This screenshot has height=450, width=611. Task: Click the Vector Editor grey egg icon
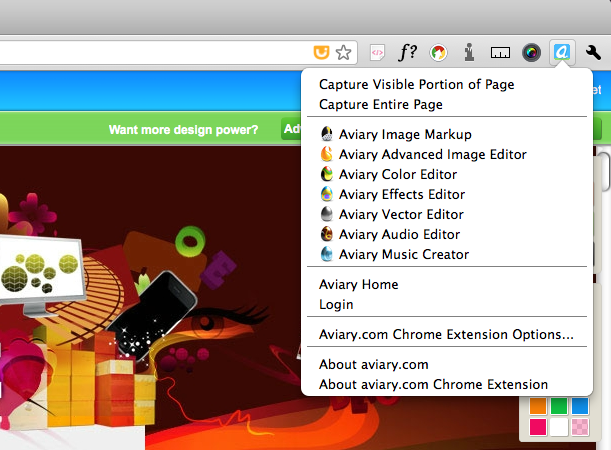click(x=327, y=214)
